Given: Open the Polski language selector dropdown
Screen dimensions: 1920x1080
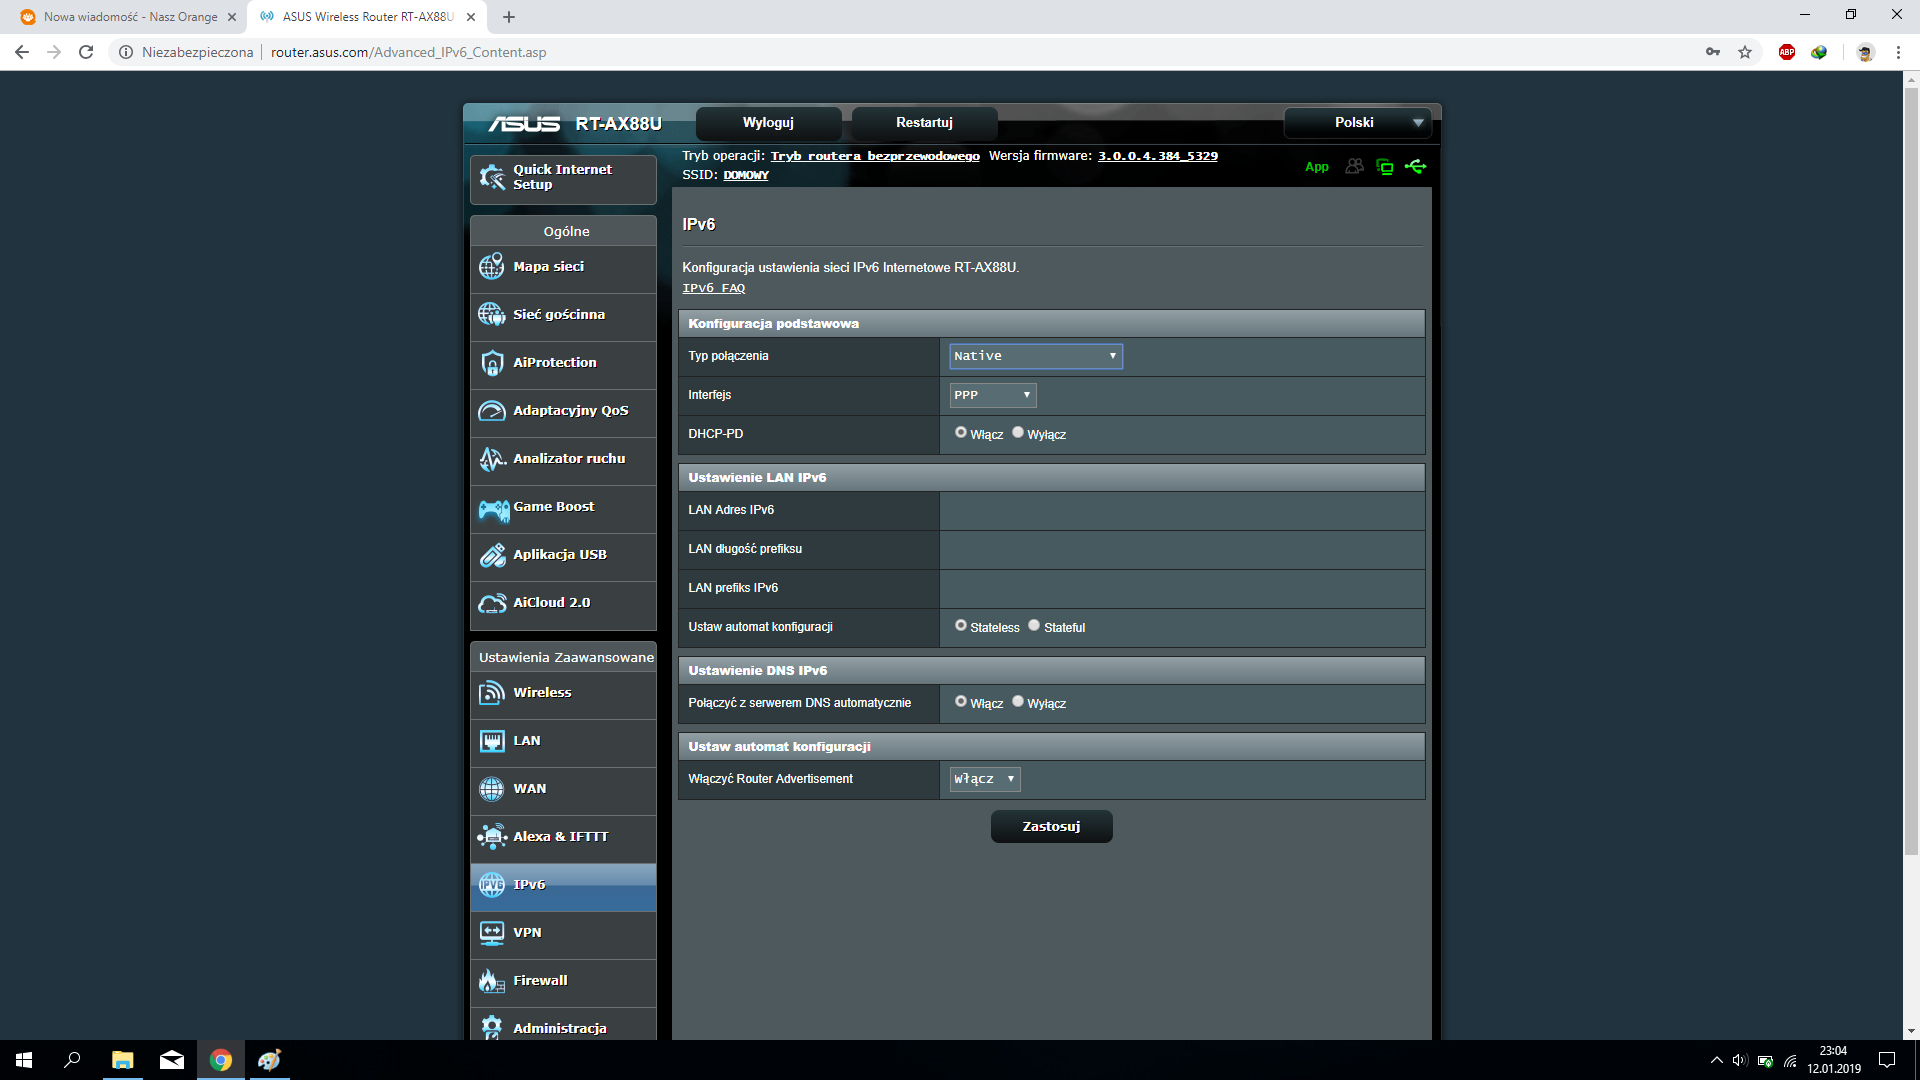Looking at the screenshot, I should coord(1357,123).
